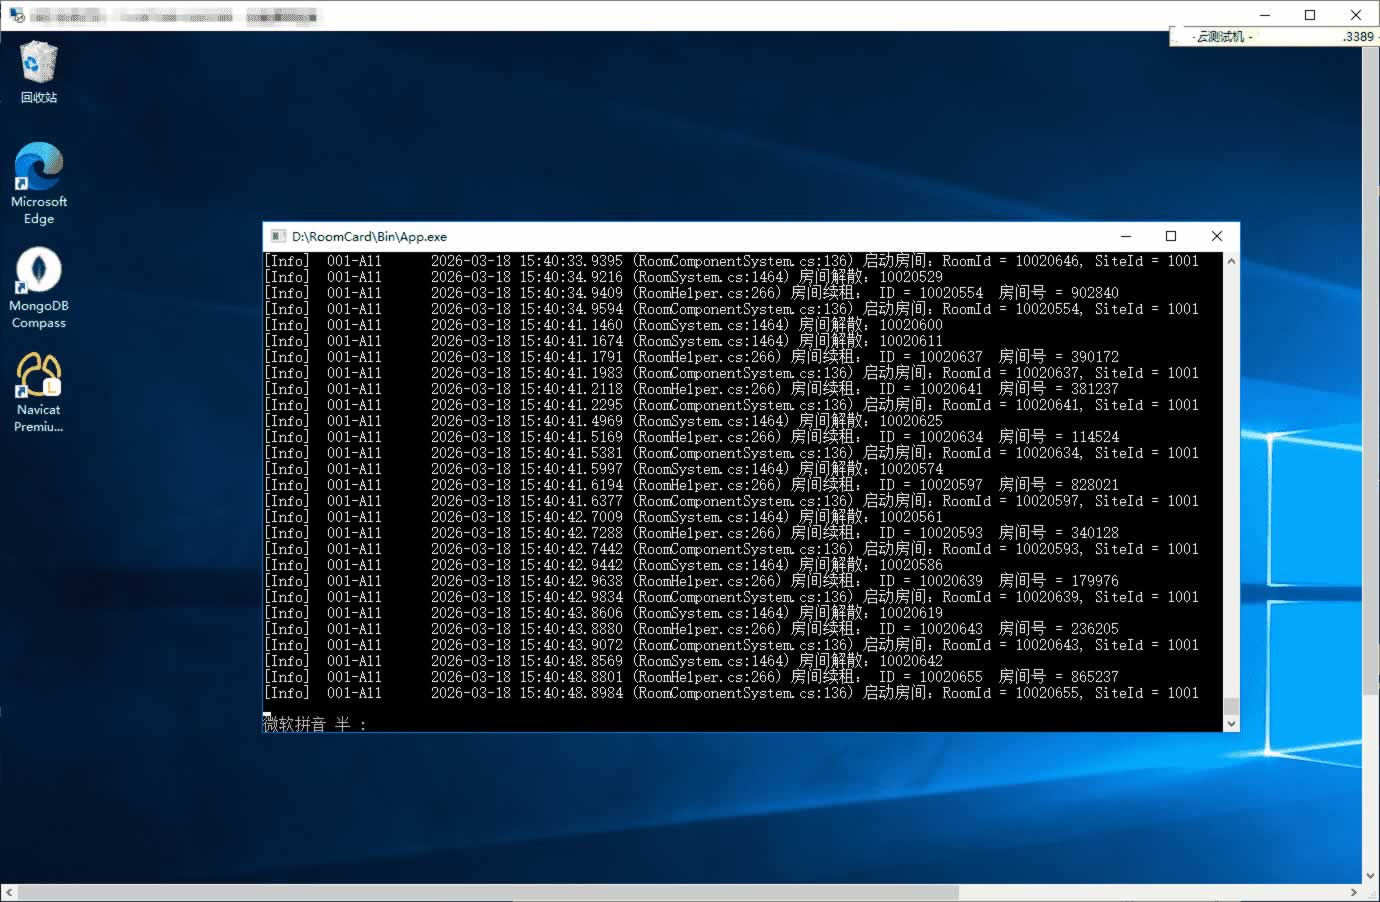Click the App.exe console title bar icon
The height and width of the screenshot is (902, 1380).
[x=278, y=237]
